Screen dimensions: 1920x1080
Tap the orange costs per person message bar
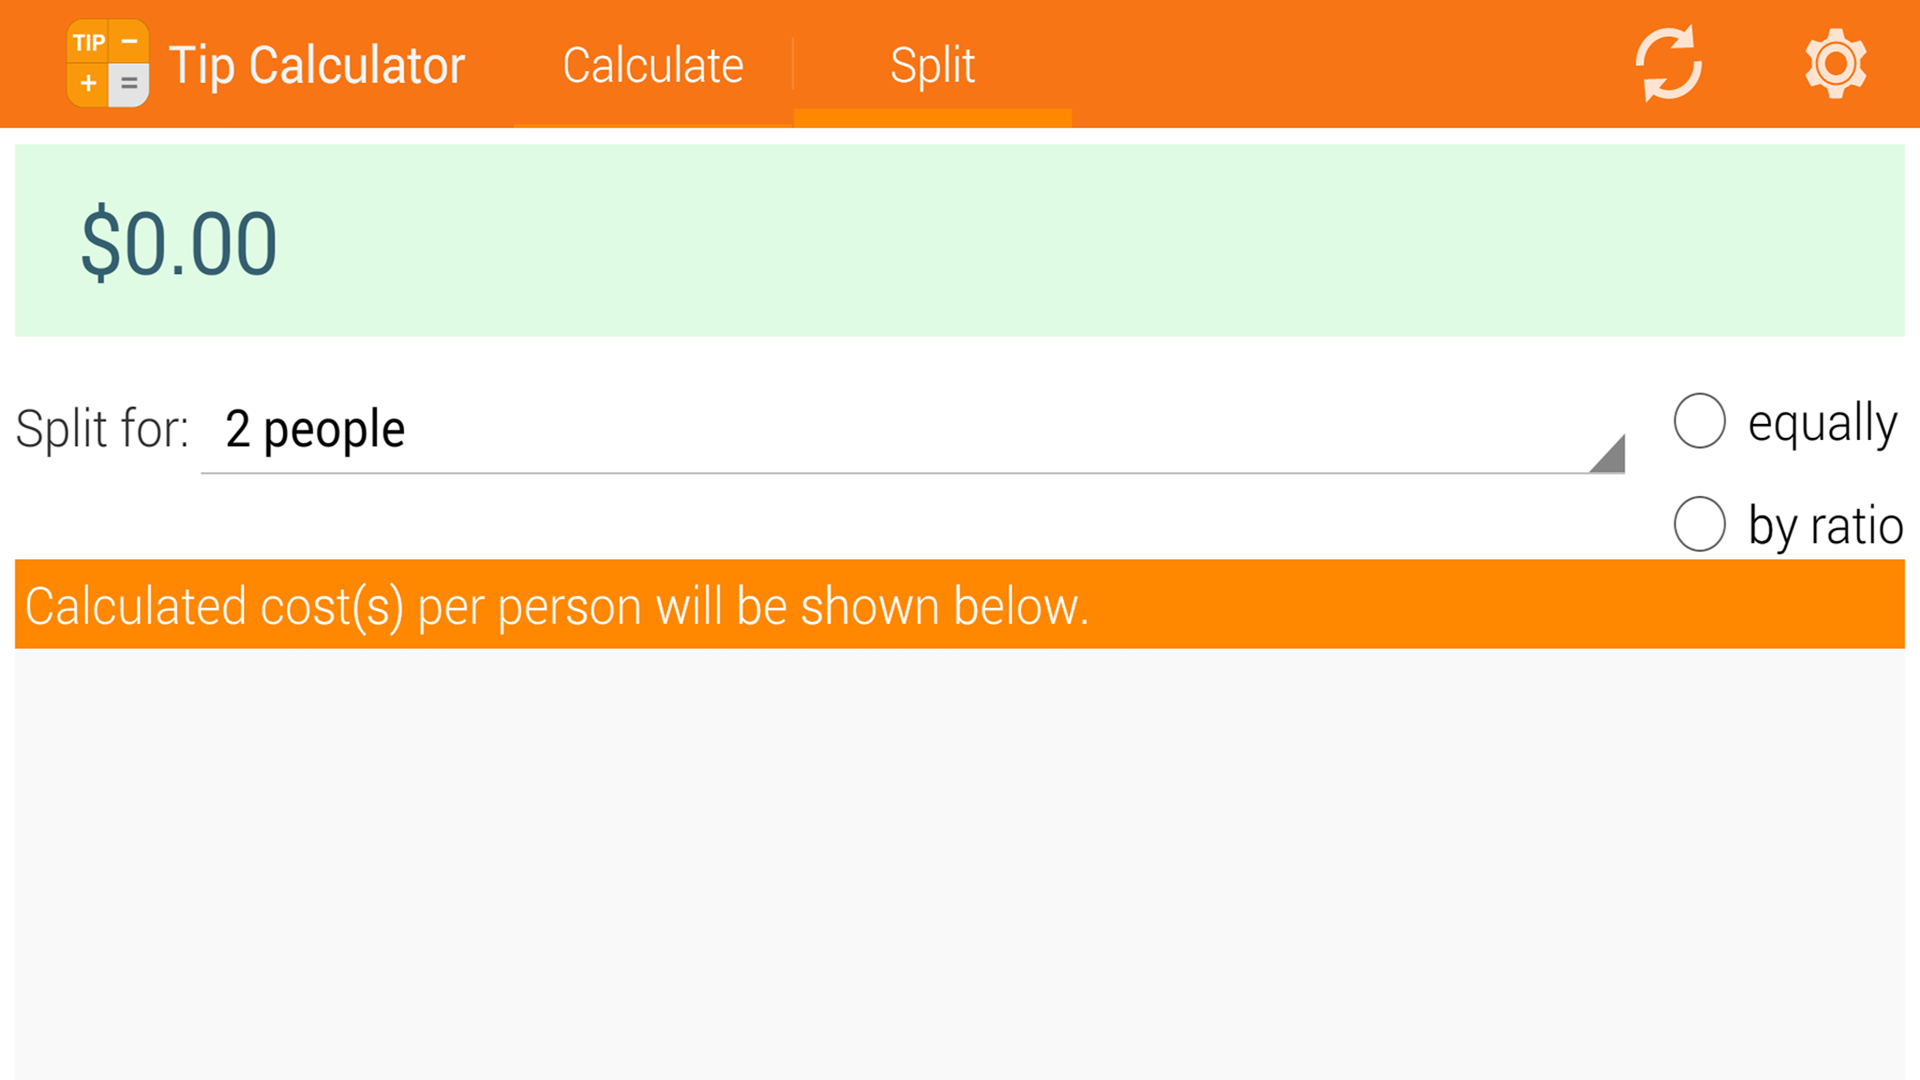point(960,604)
